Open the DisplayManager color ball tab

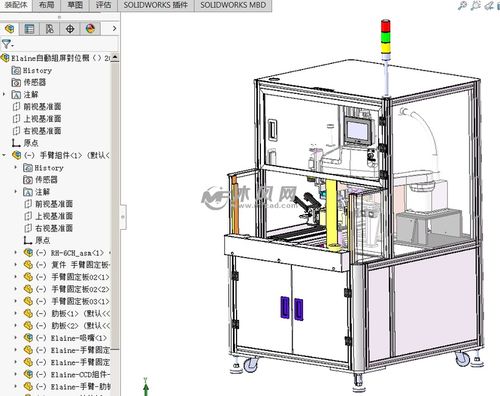point(90,29)
